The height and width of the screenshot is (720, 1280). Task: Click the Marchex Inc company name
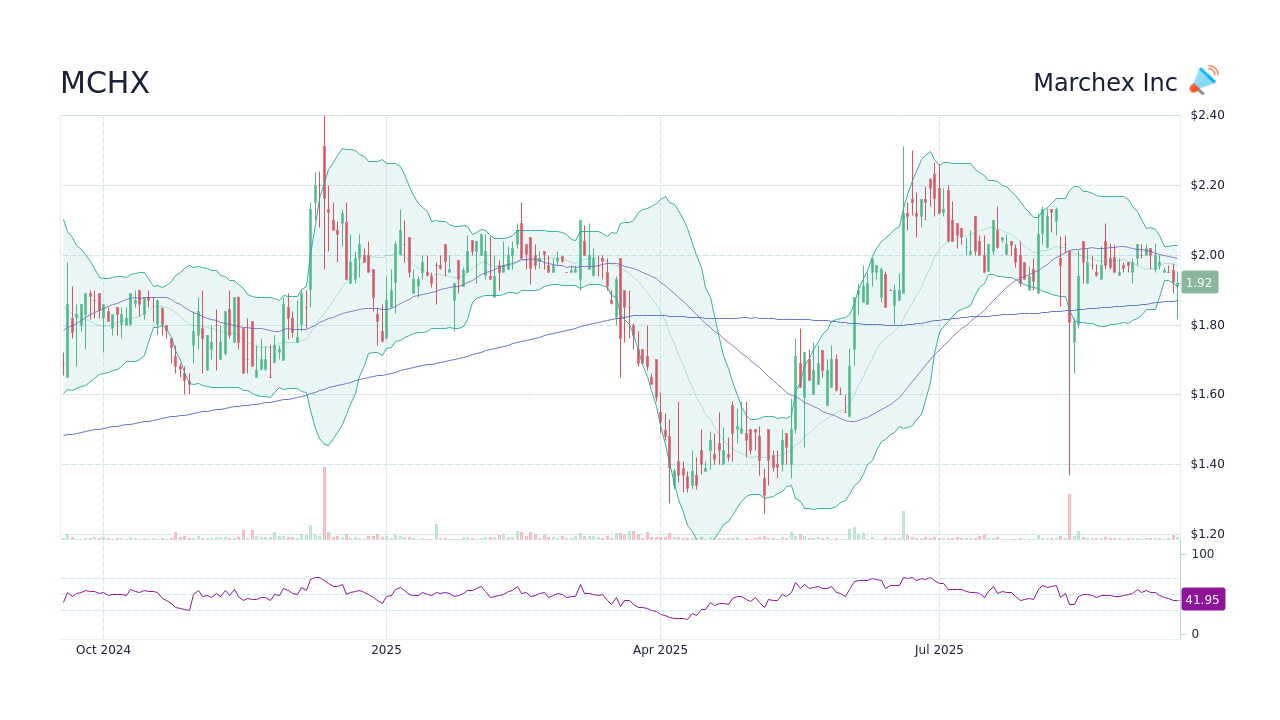(x=1105, y=83)
